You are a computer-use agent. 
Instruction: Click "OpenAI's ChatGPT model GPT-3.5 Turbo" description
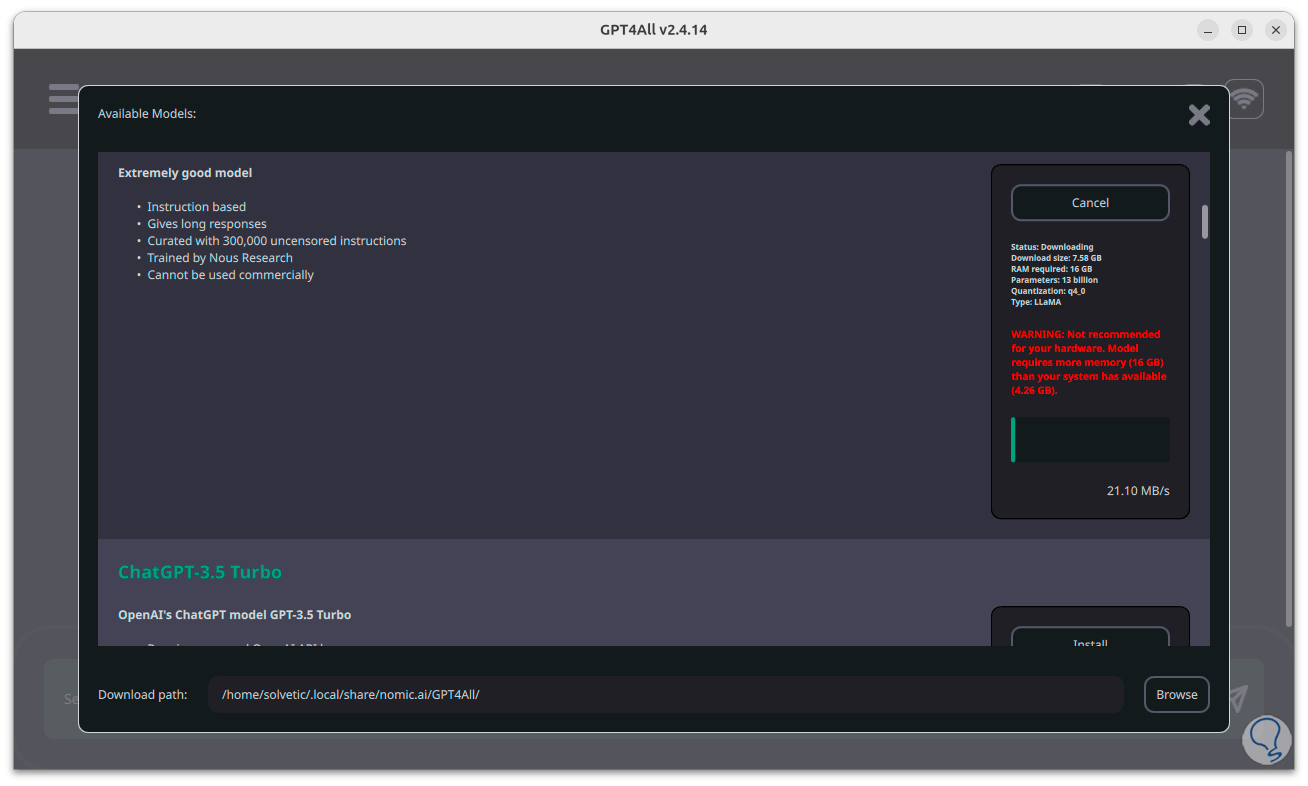pos(235,615)
